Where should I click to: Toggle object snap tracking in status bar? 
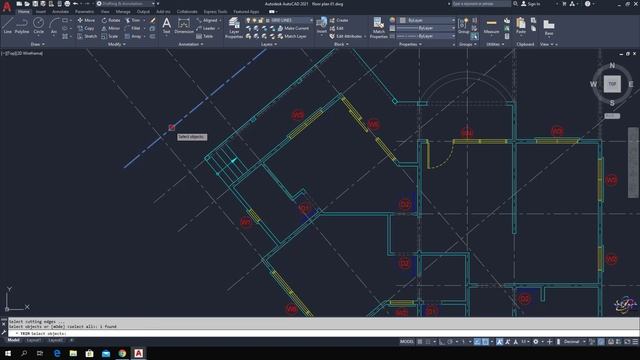tap(477, 342)
